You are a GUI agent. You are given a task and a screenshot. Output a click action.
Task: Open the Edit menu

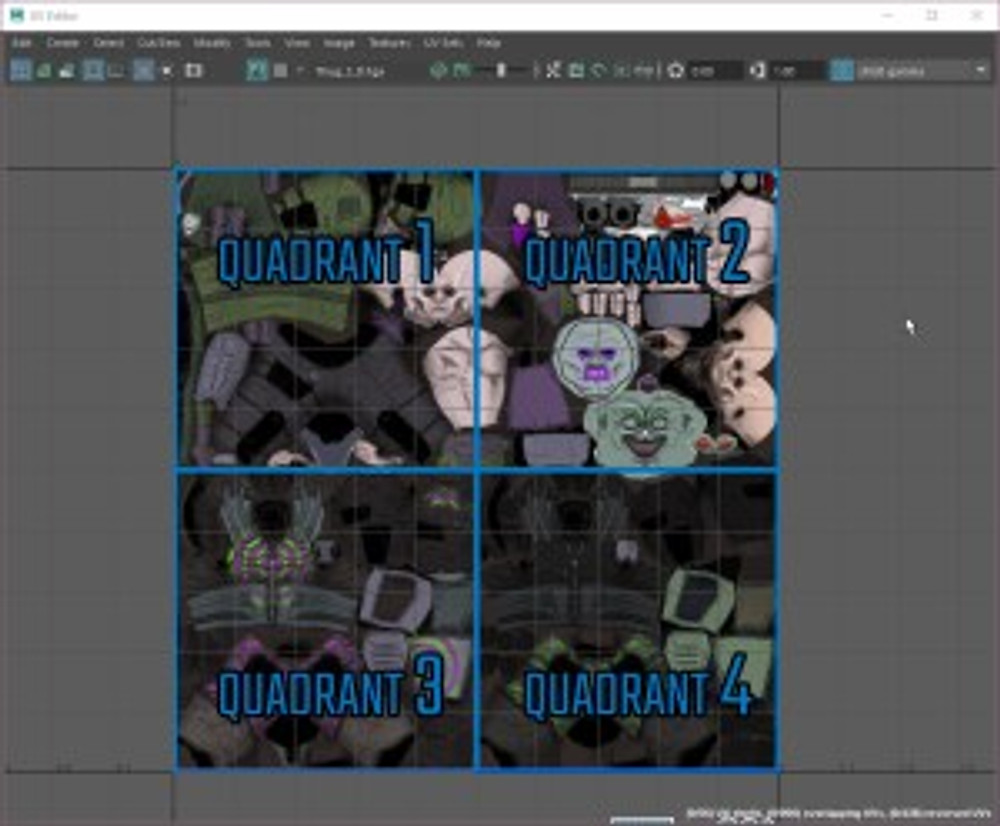coord(22,43)
